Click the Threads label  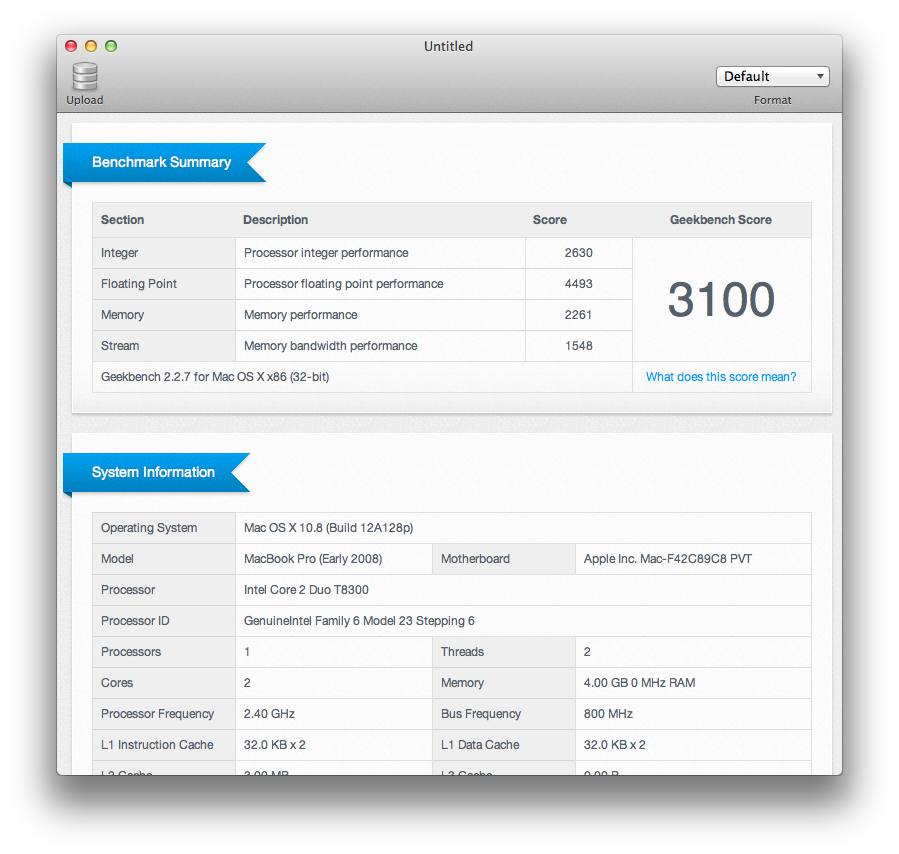pyautogui.click(x=462, y=652)
